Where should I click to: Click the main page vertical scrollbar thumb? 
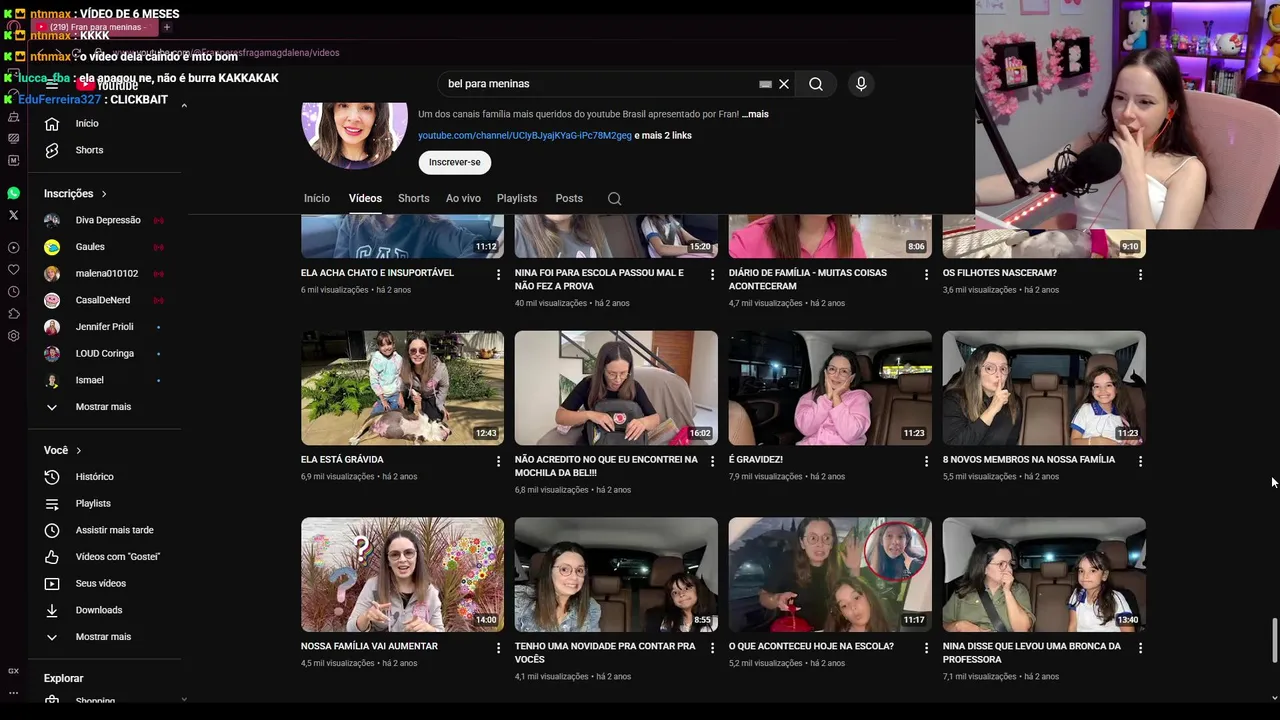1274,640
